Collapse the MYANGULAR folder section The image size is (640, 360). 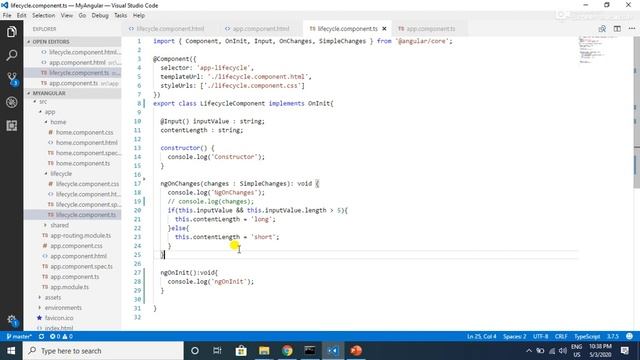click(x=73, y=93)
